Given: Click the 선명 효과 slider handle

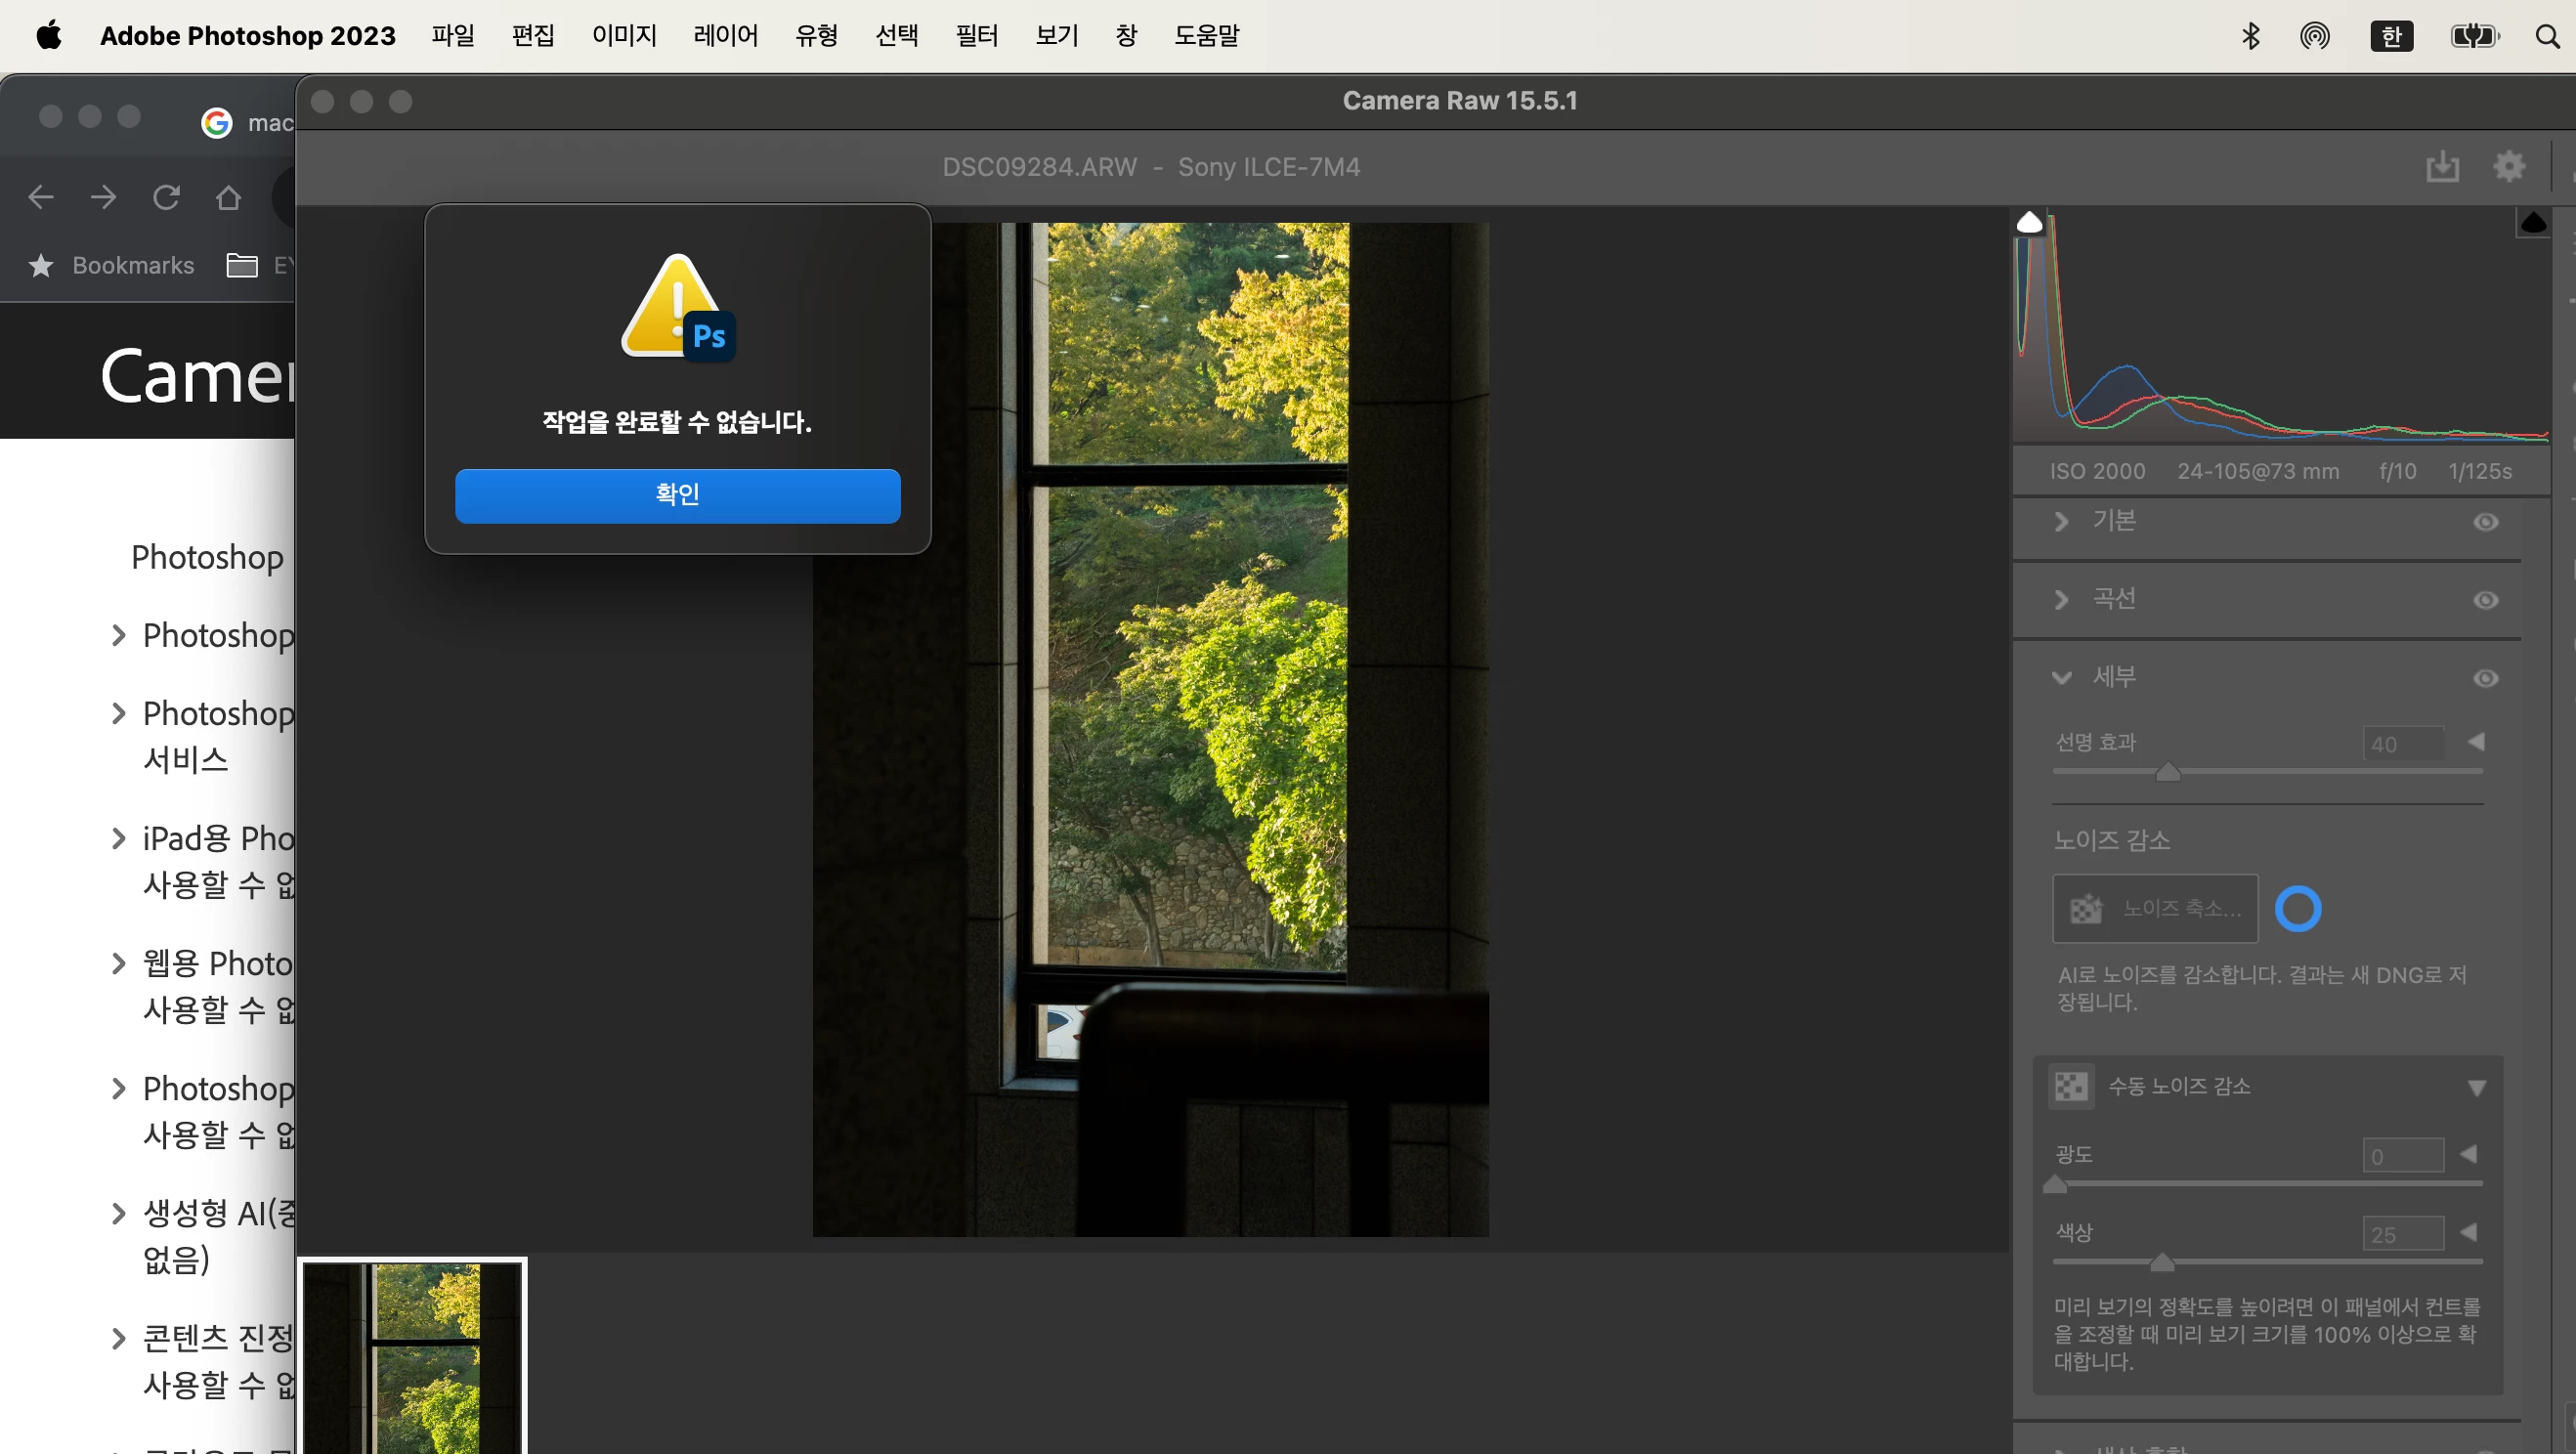Looking at the screenshot, I should coord(2167,772).
